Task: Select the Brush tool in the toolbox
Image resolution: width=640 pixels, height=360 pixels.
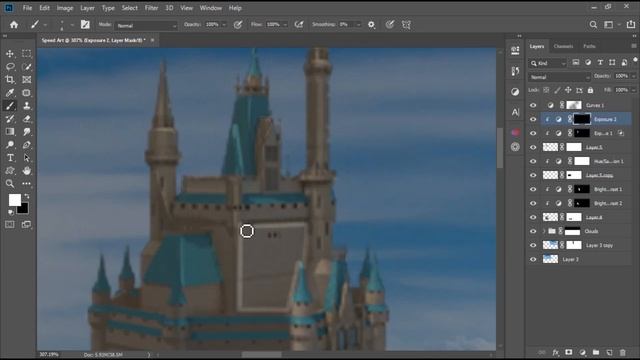Action: pos(10,106)
